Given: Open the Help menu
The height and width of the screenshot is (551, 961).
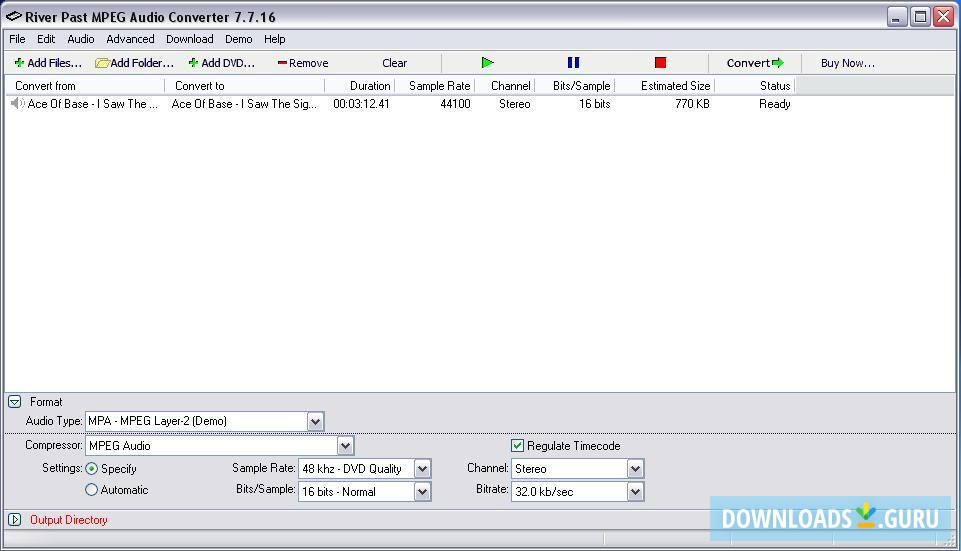Looking at the screenshot, I should click(x=275, y=39).
